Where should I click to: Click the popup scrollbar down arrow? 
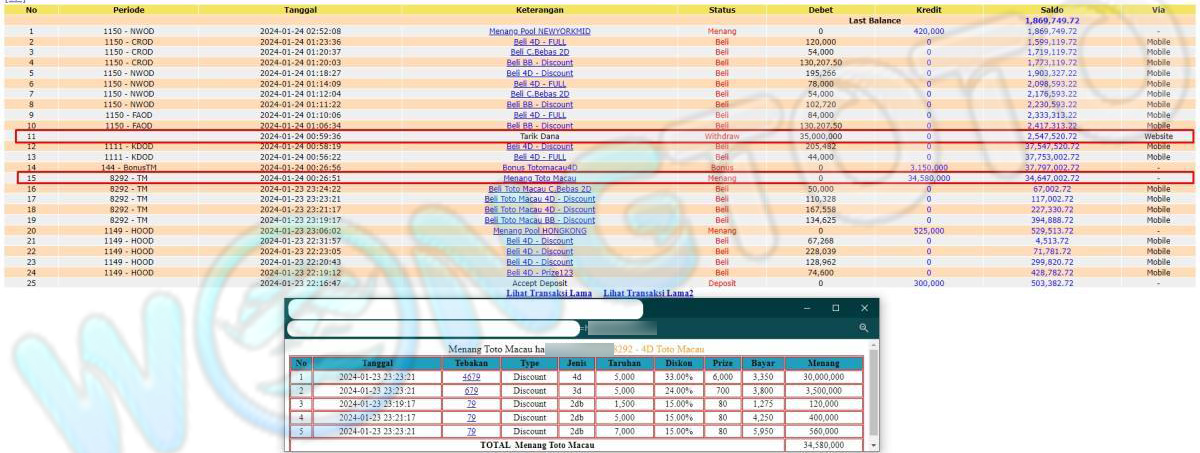tap(873, 444)
